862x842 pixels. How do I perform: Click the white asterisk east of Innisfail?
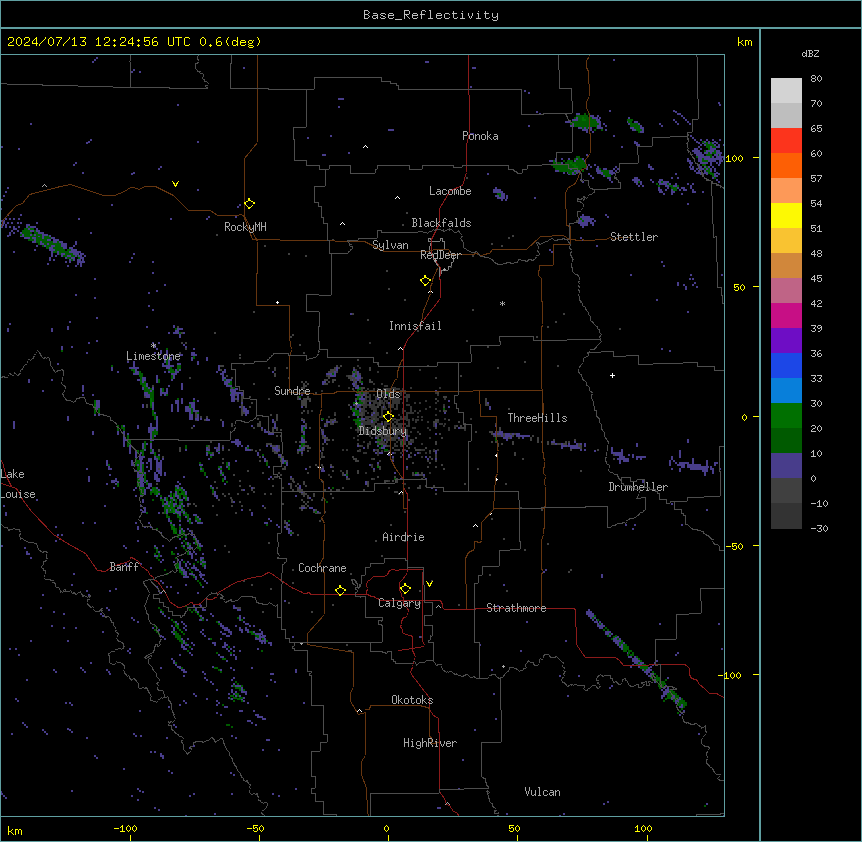click(502, 304)
